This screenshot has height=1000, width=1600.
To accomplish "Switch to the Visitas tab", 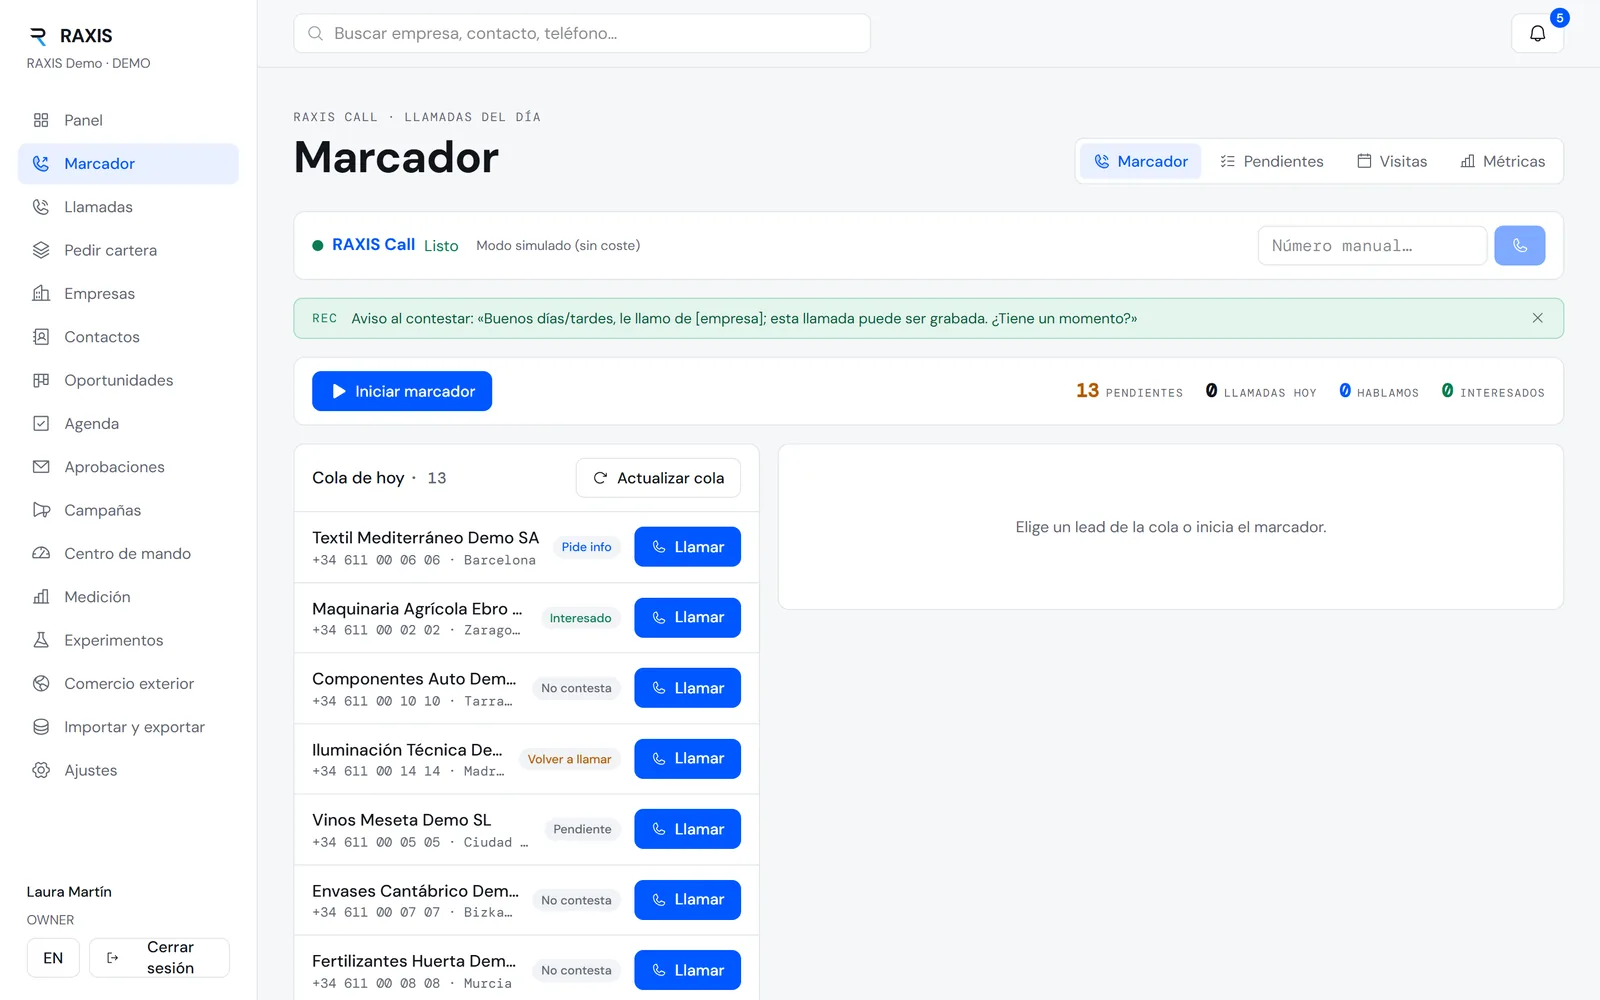I will tap(1391, 161).
